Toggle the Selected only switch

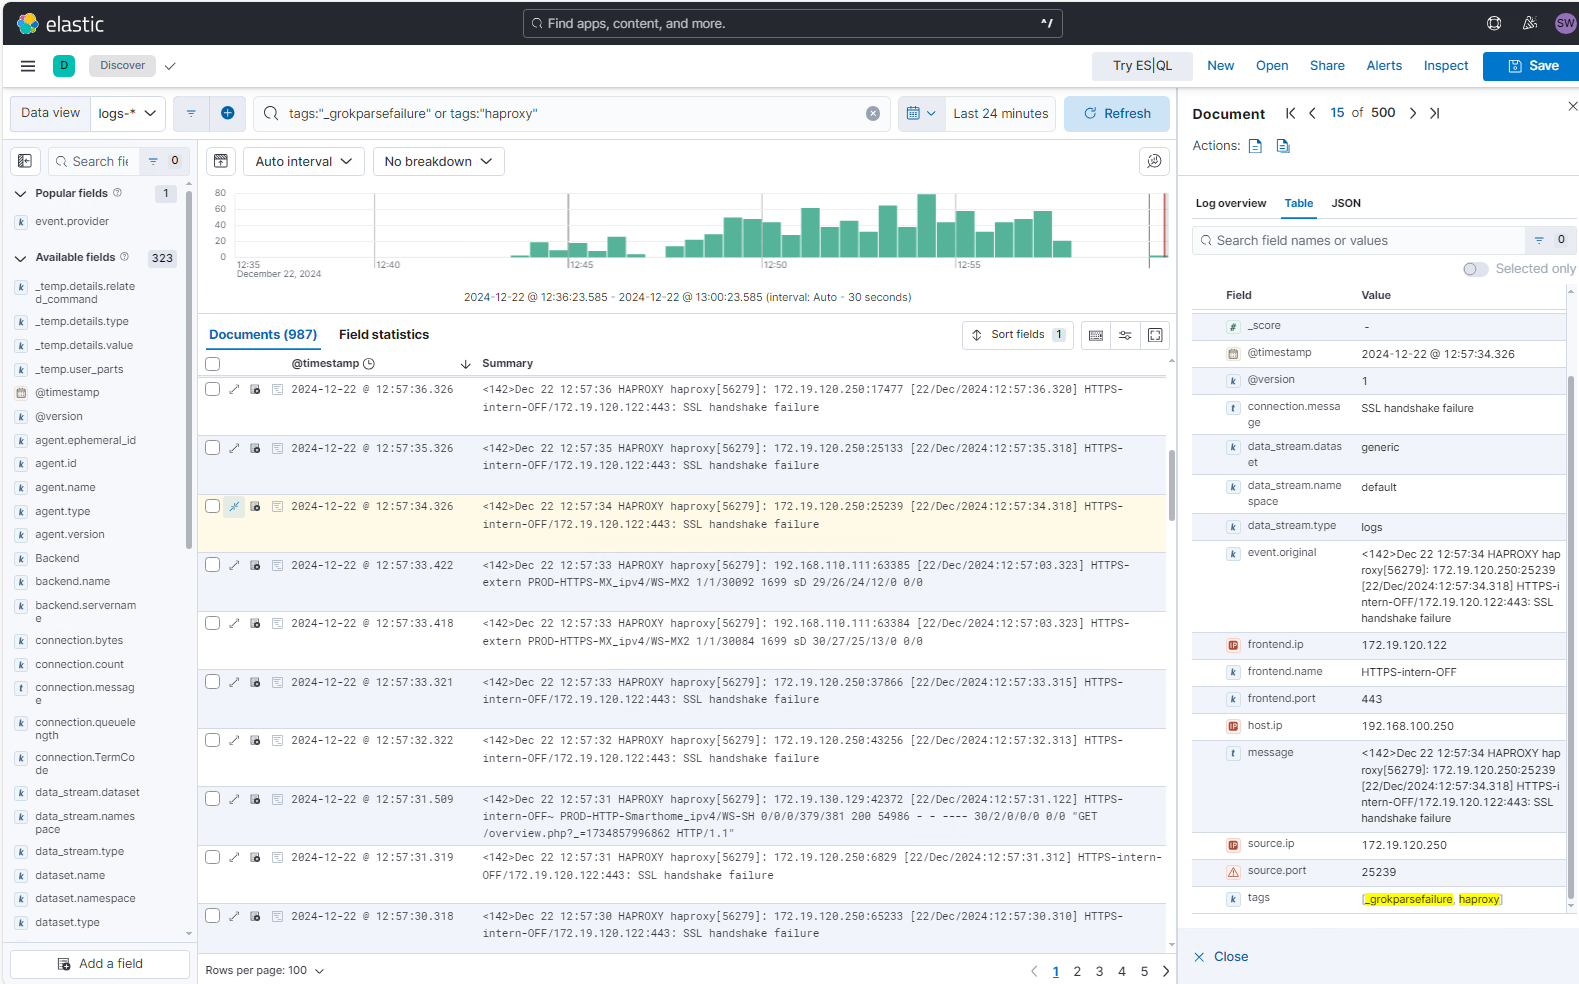[1475, 269]
